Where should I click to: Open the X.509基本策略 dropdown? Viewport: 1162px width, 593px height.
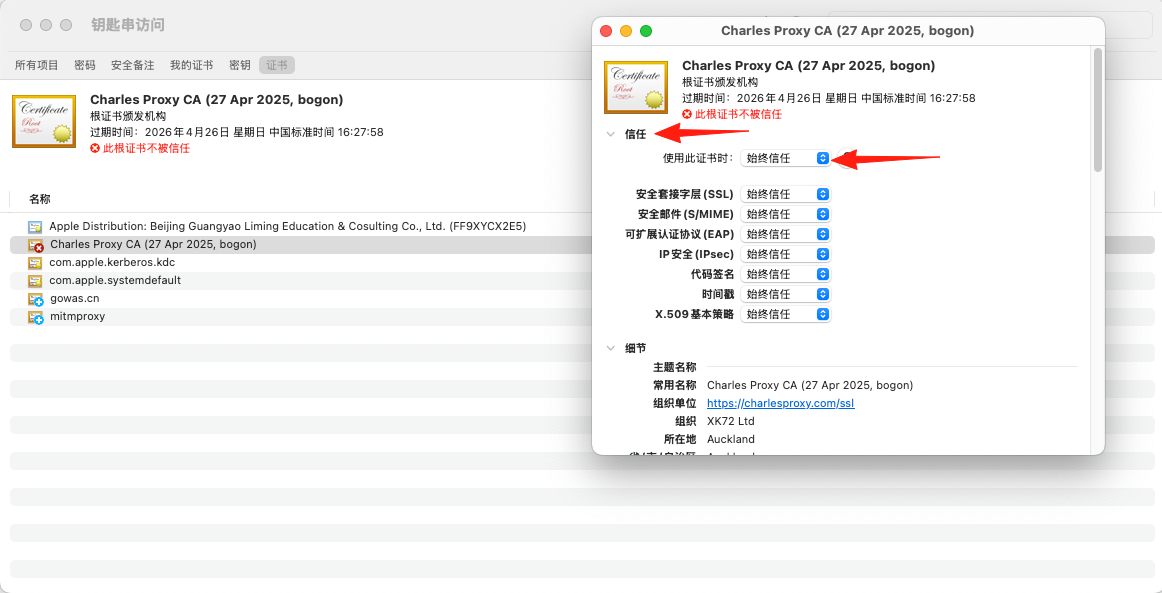[787, 314]
